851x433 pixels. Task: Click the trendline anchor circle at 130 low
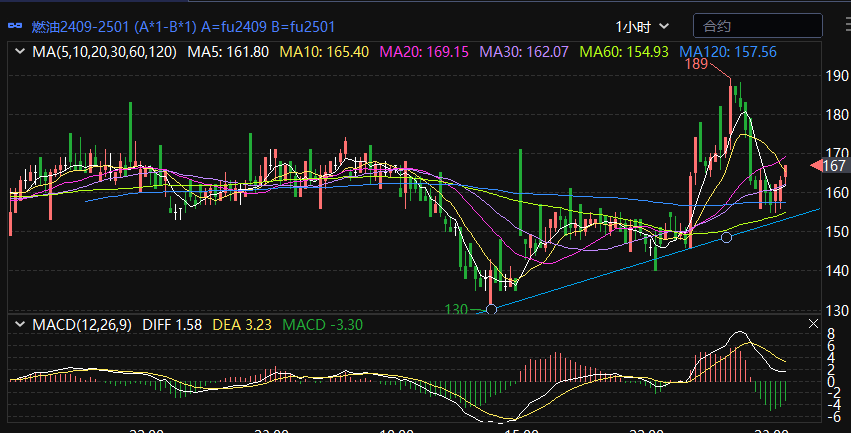(x=491, y=310)
